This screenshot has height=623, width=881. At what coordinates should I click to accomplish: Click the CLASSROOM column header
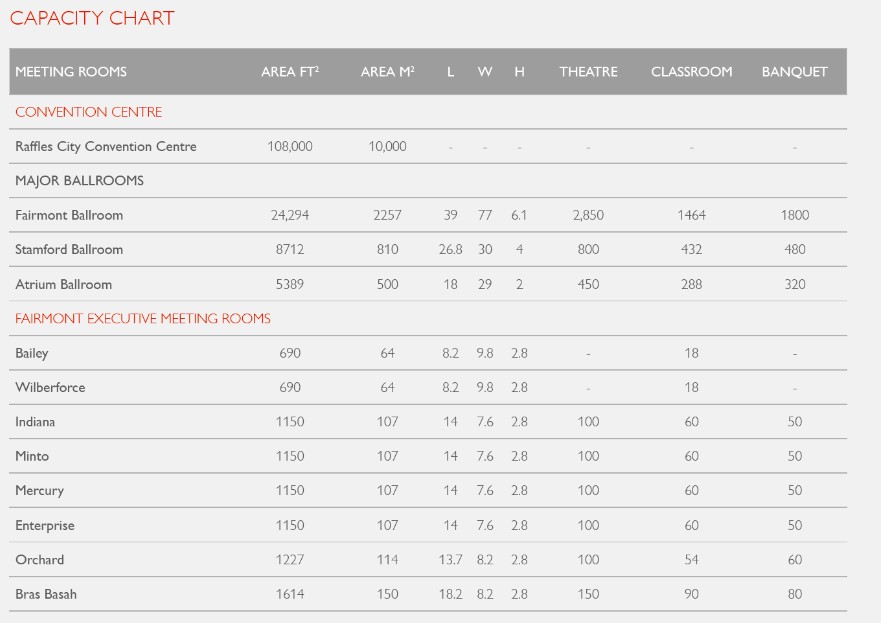click(x=691, y=72)
